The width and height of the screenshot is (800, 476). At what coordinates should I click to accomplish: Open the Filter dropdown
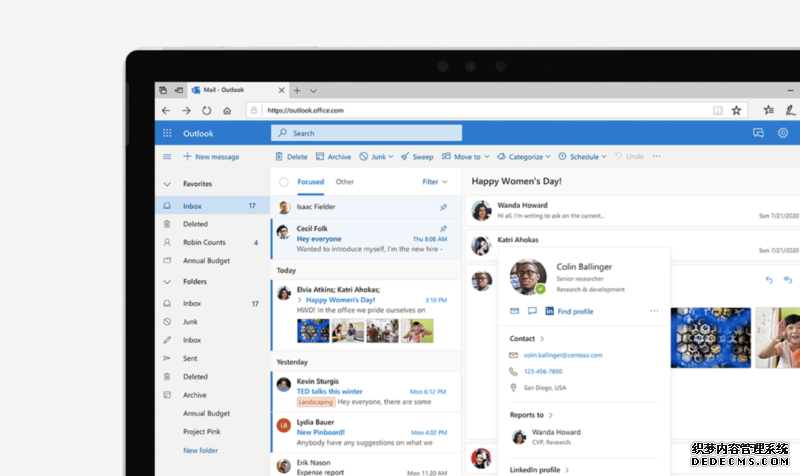[x=435, y=182]
